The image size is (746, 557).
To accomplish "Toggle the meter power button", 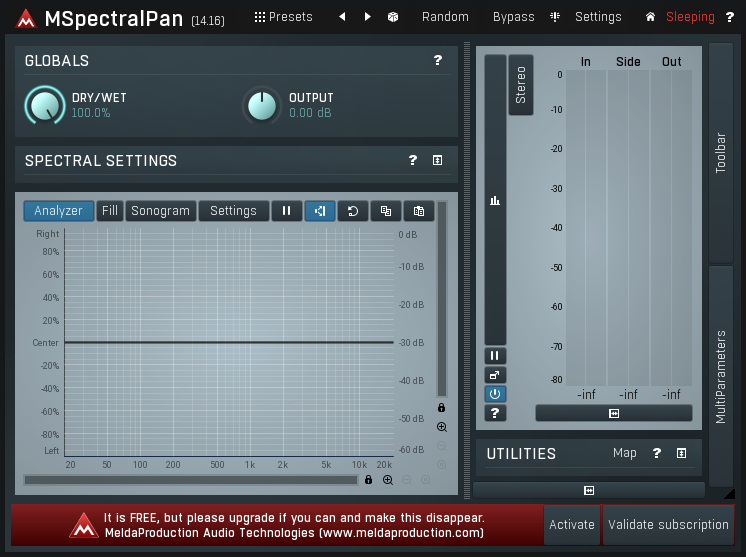I will tap(495, 394).
